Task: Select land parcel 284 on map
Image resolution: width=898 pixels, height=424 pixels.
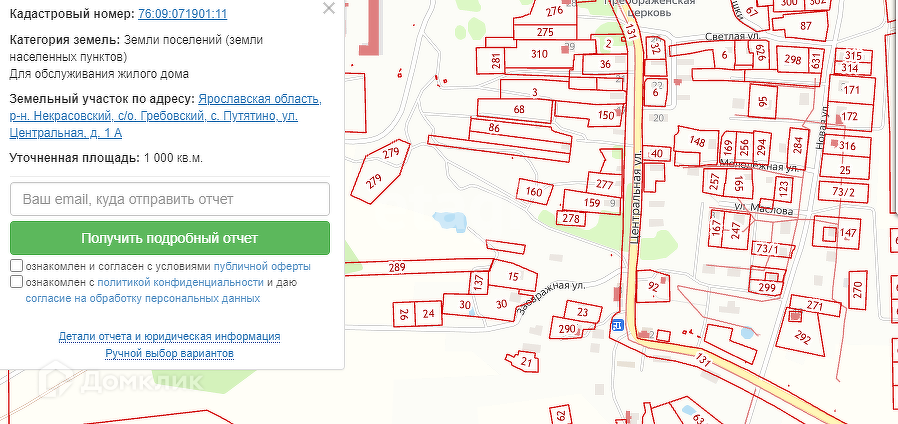Action: (x=798, y=147)
